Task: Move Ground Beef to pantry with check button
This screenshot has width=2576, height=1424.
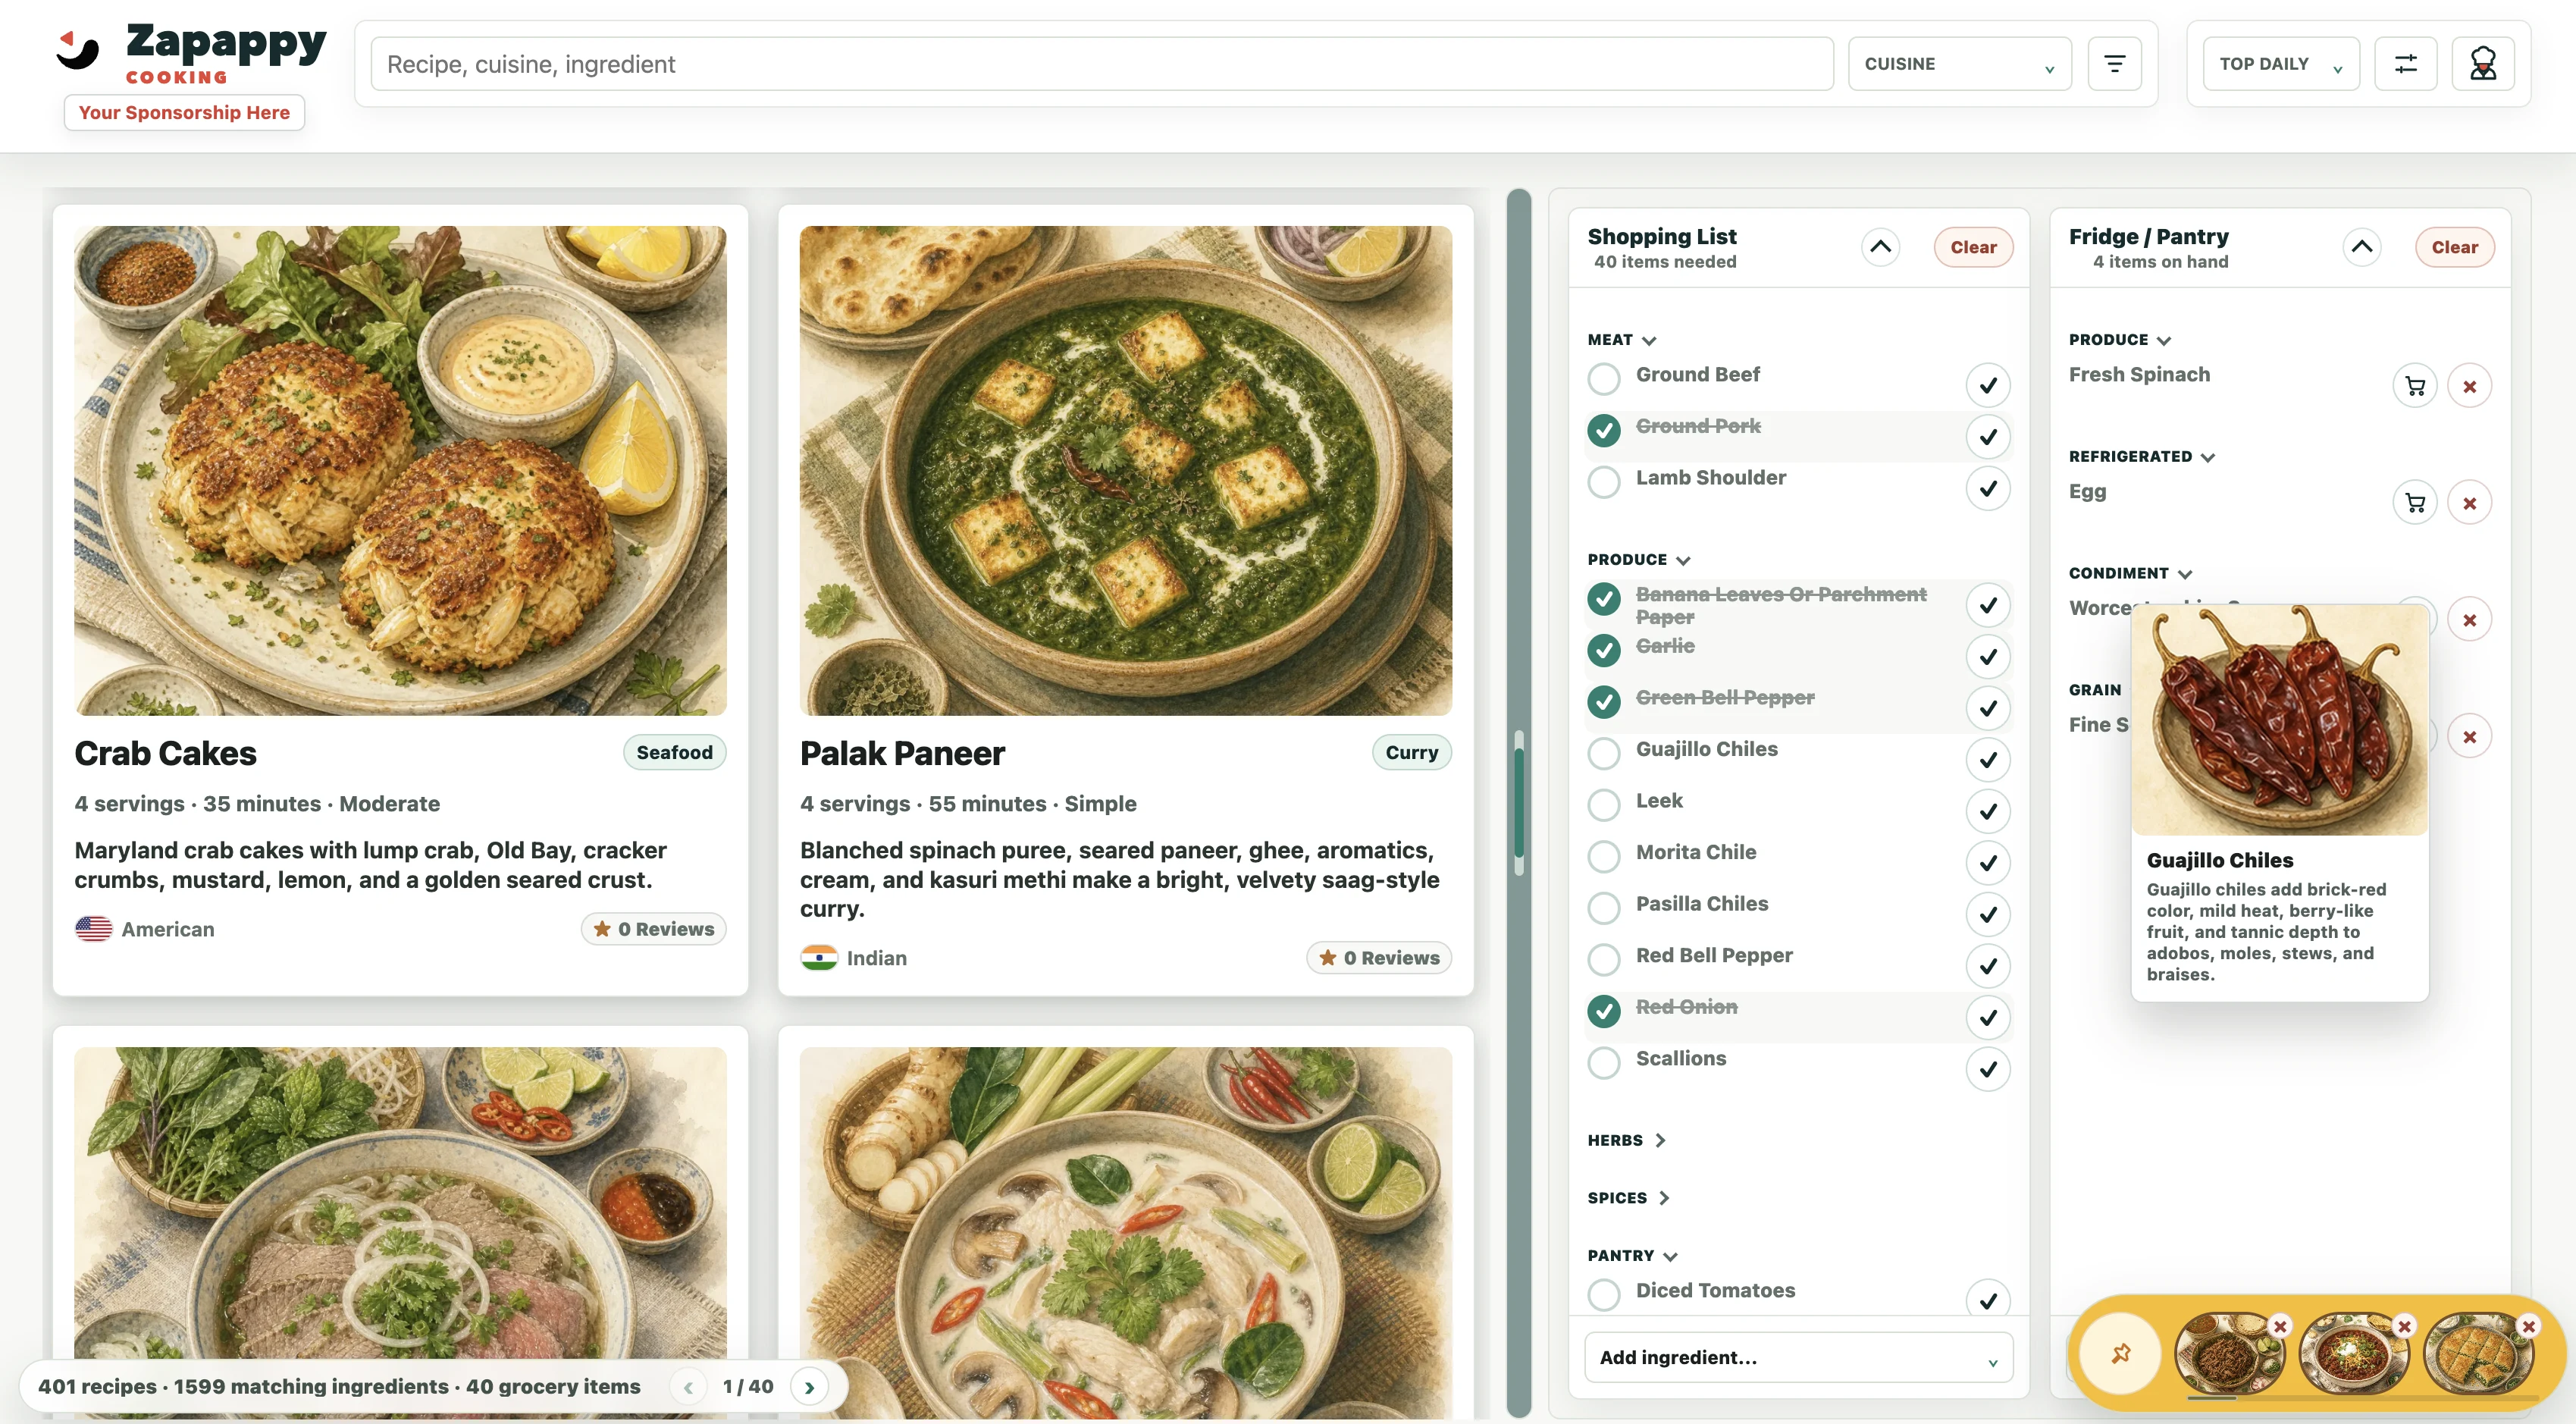Action: coord(1988,385)
